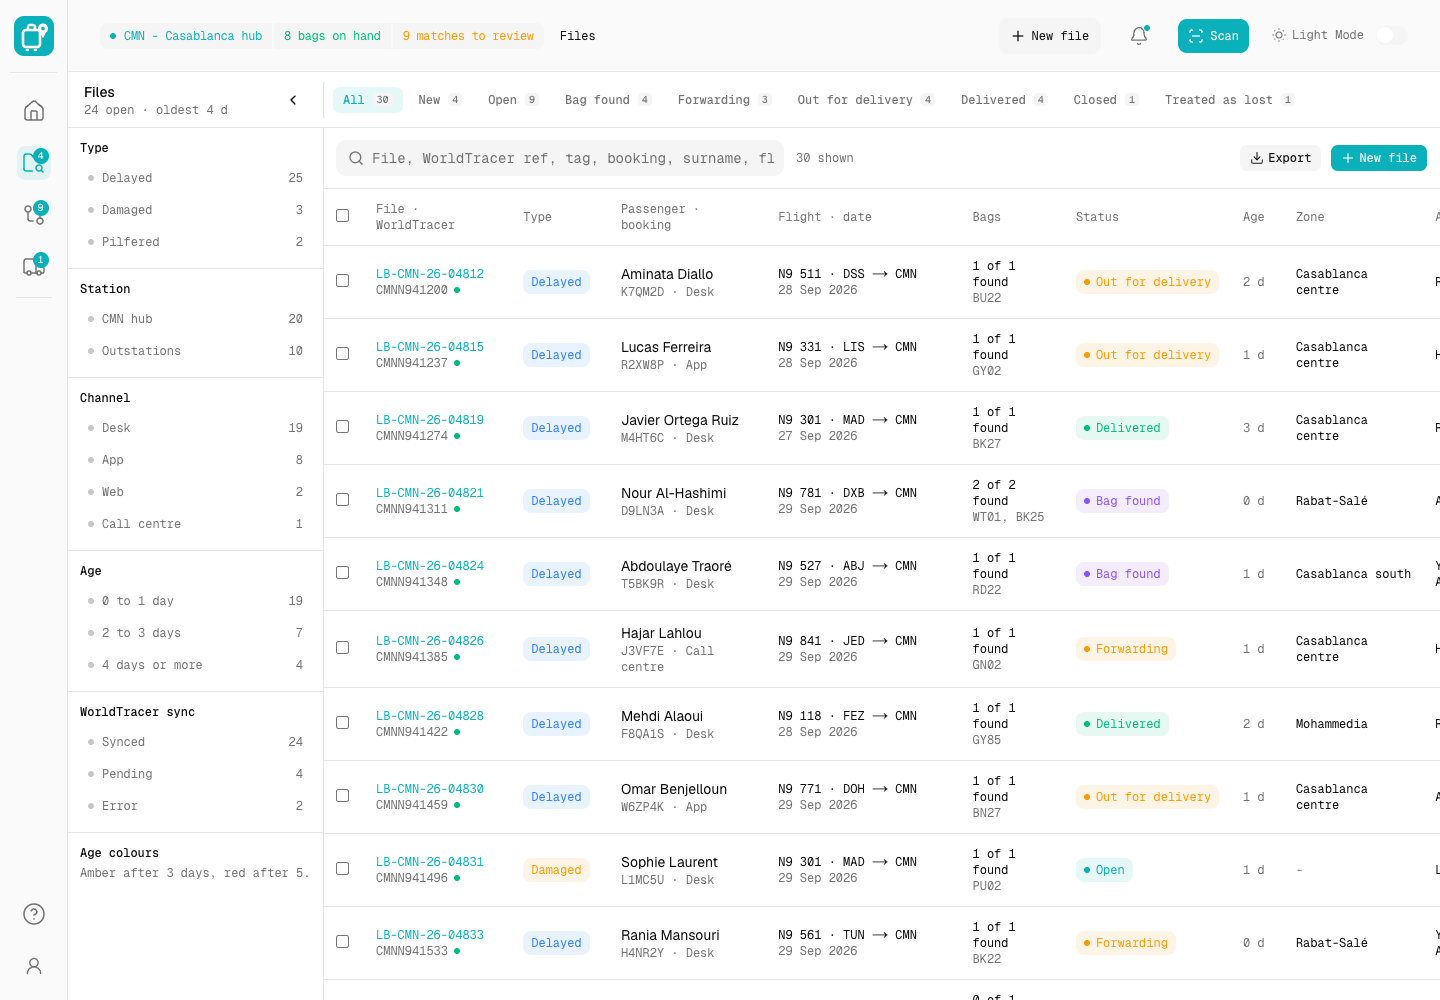Filter by Call centre channel
Image resolution: width=1440 pixels, height=1000 pixels.
click(x=195, y=524)
